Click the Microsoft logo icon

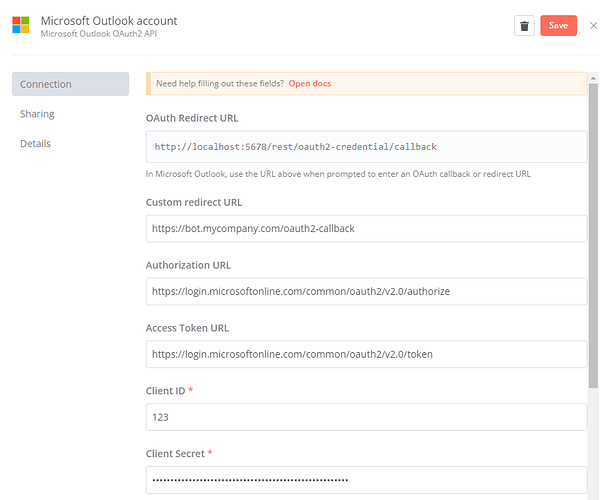pyautogui.click(x=20, y=25)
